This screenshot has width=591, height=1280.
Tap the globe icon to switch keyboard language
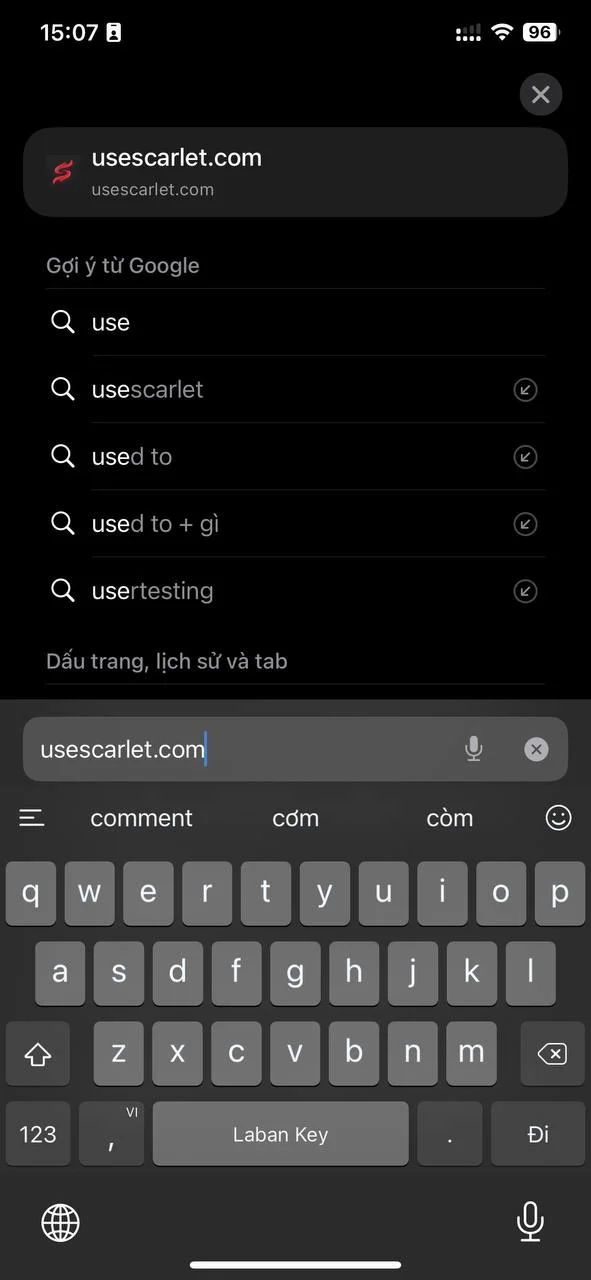60,1222
